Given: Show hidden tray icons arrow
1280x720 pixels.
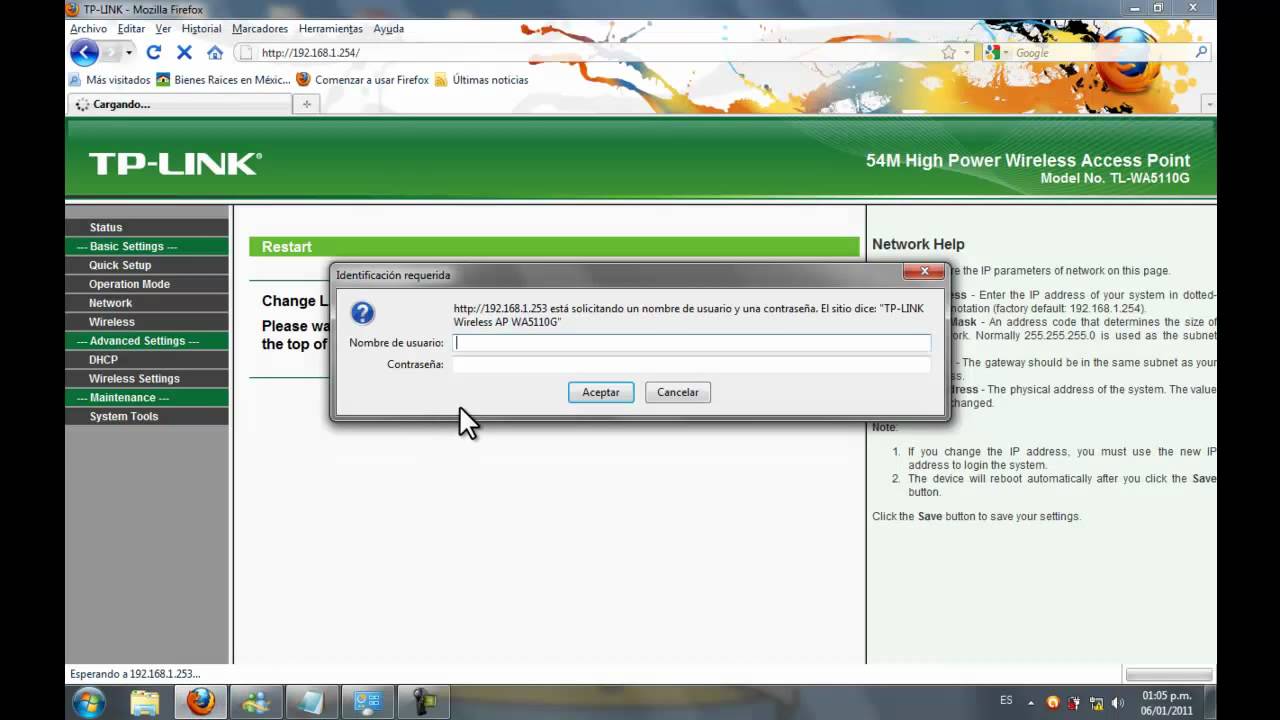Looking at the screenshot, I should point(1032,702).
